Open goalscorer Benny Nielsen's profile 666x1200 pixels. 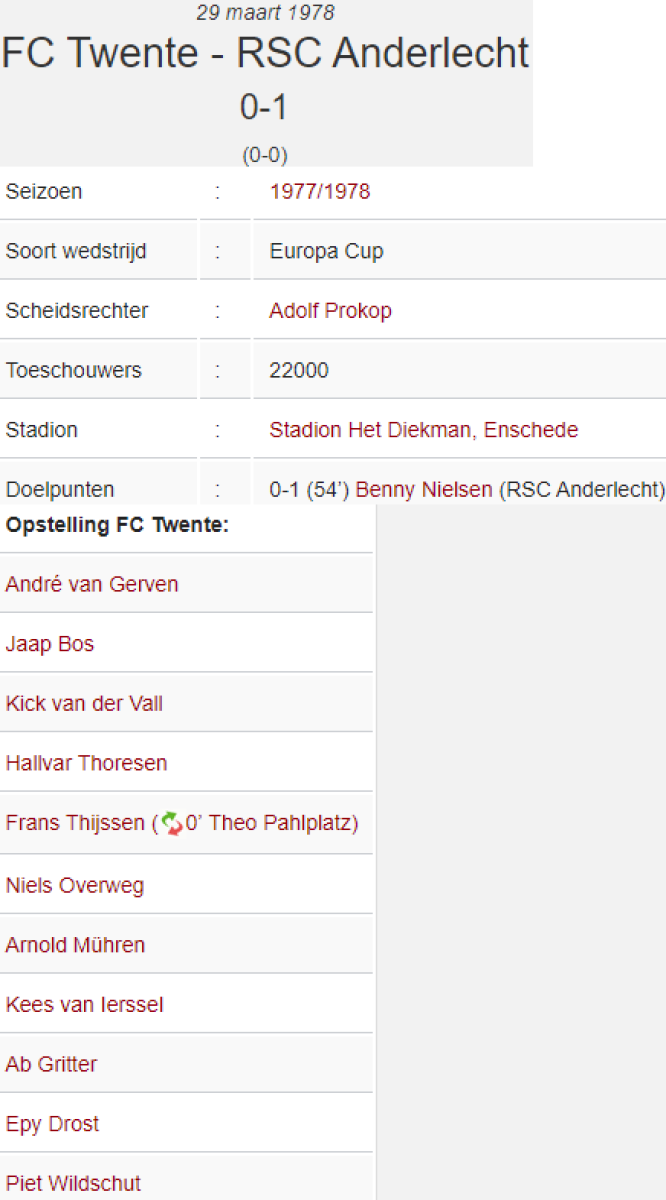pyautogui.click(x=424, y=490)
